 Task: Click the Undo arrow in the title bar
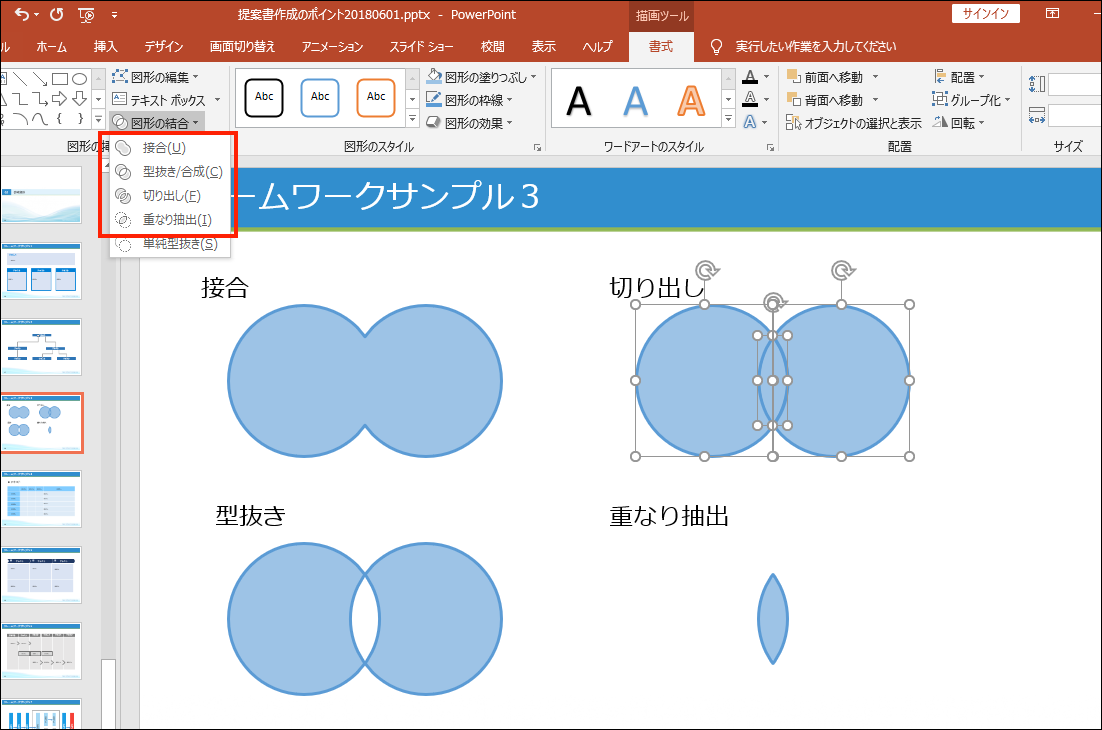coord(21,14)
